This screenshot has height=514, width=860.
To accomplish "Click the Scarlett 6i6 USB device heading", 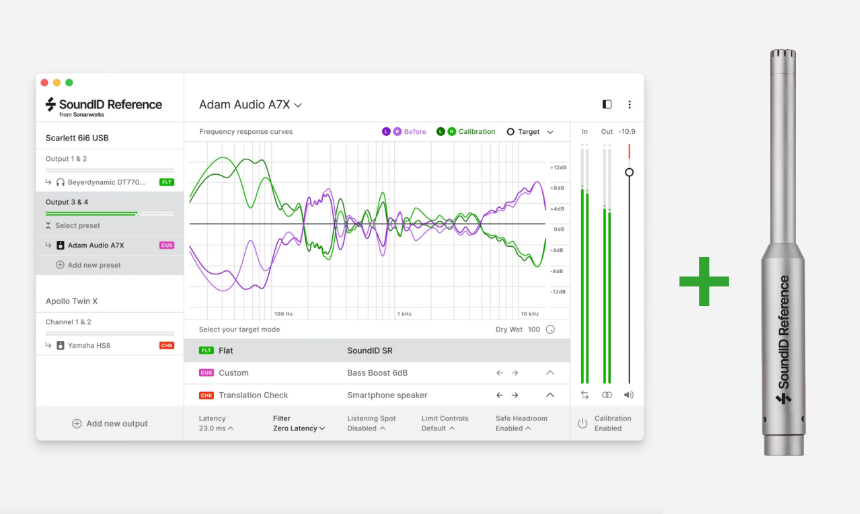I will (77, 138).
